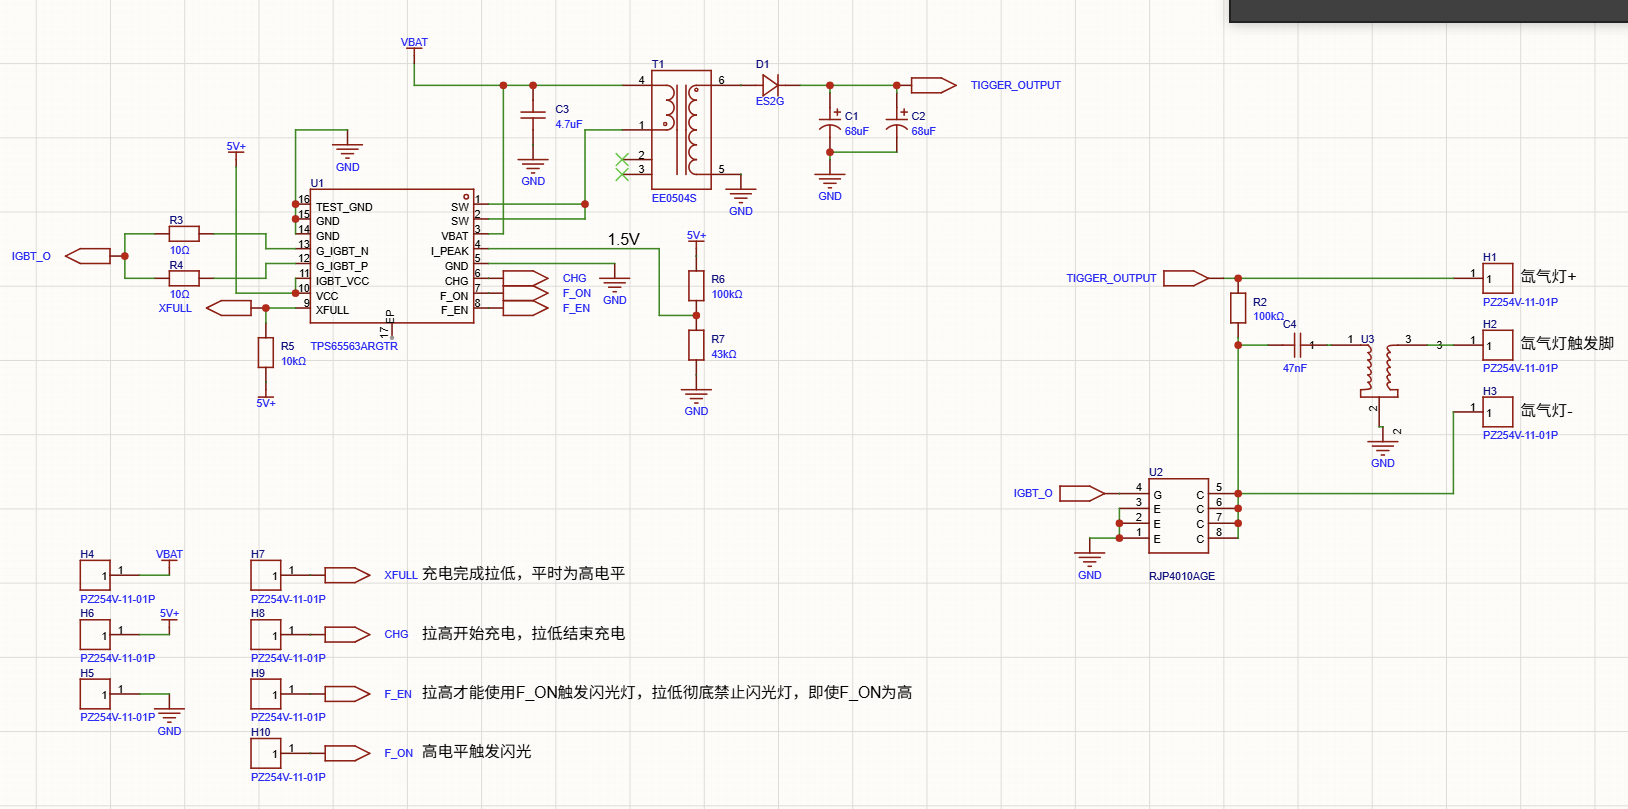
Task: Click the F_ON port beside header H10
Action: tap(348, 753)
